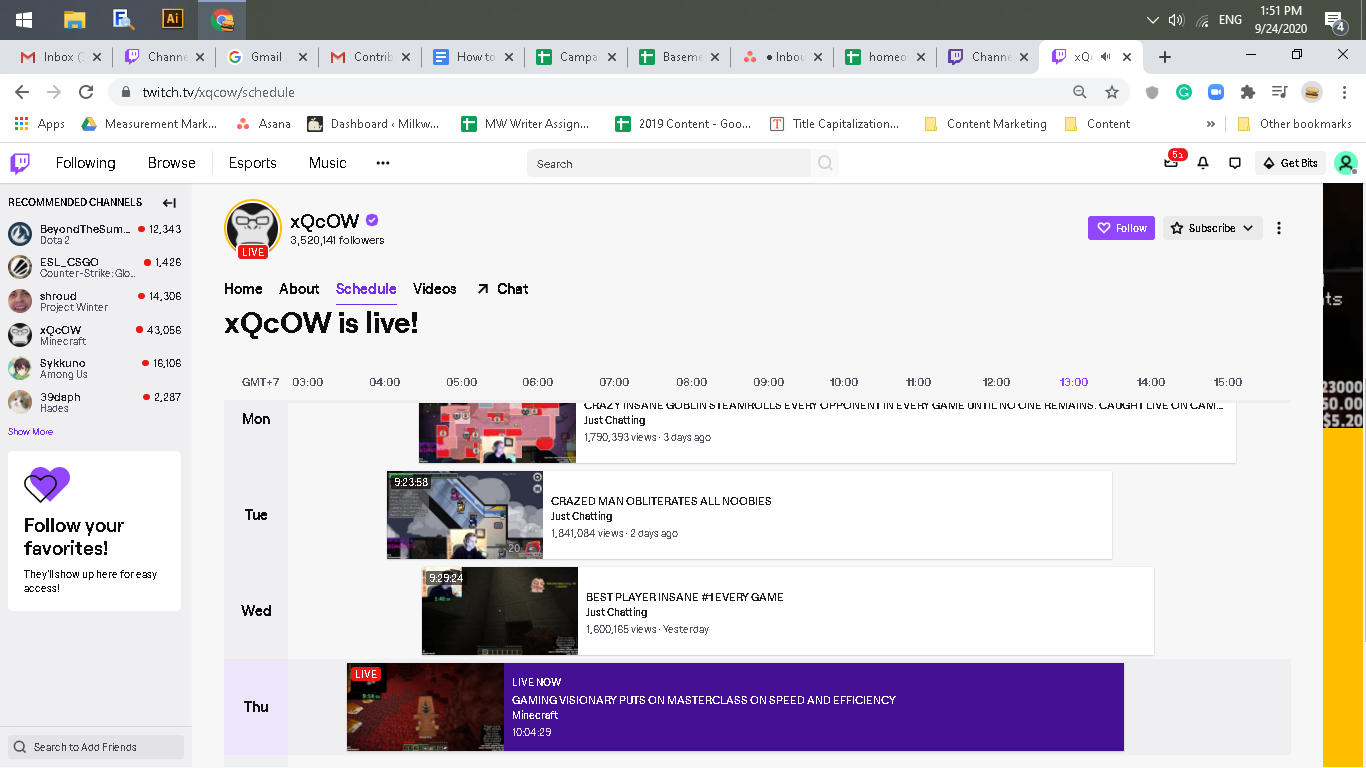Screen dimensions: 1366x768
Task: Expand the hidden bookmarks chevron
Action: pos(1211,124)
